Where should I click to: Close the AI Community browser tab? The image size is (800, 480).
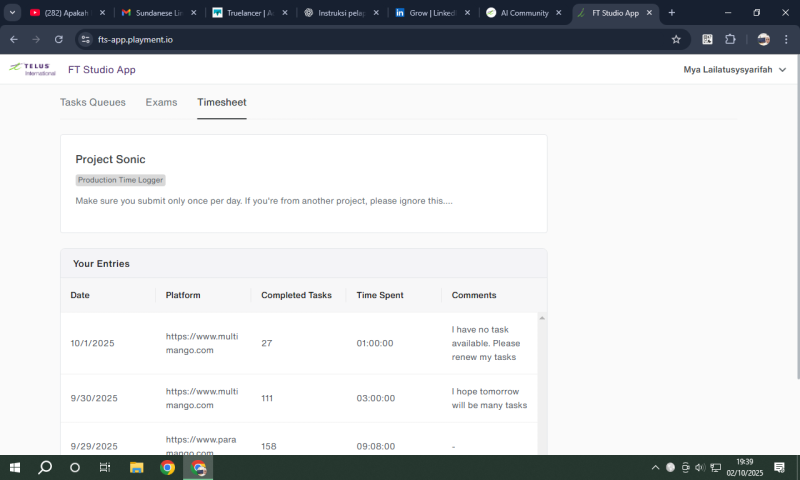pyautogui.click(x=557, y=13)
